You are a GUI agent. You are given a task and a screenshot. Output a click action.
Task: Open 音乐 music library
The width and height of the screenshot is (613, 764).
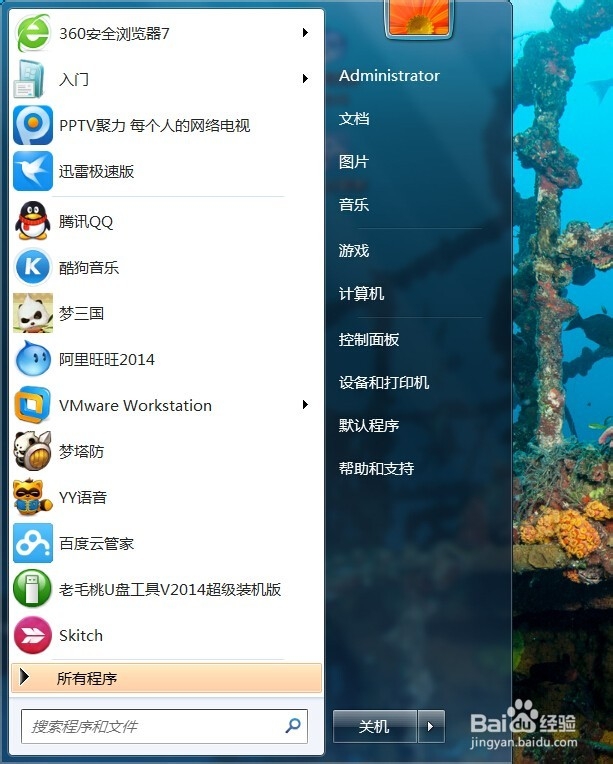coord(354,204)
